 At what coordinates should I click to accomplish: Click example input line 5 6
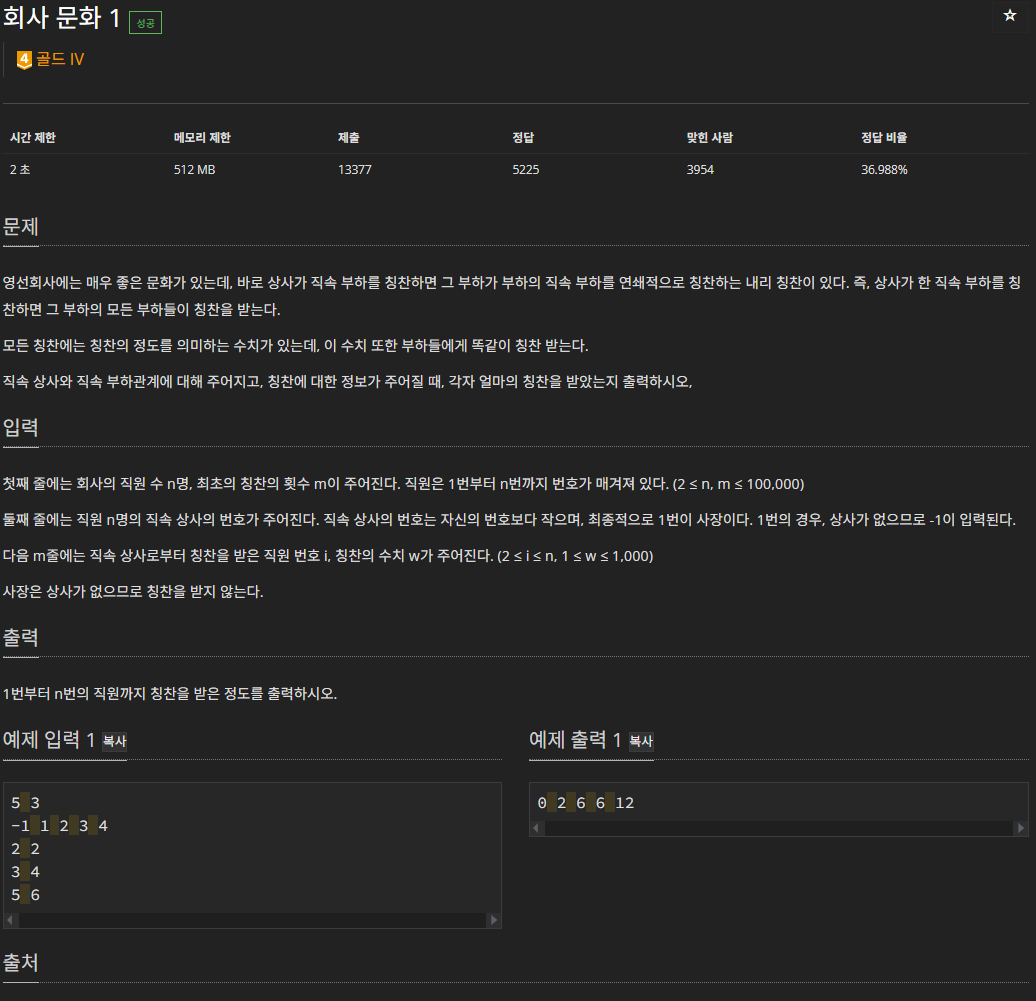25,895
